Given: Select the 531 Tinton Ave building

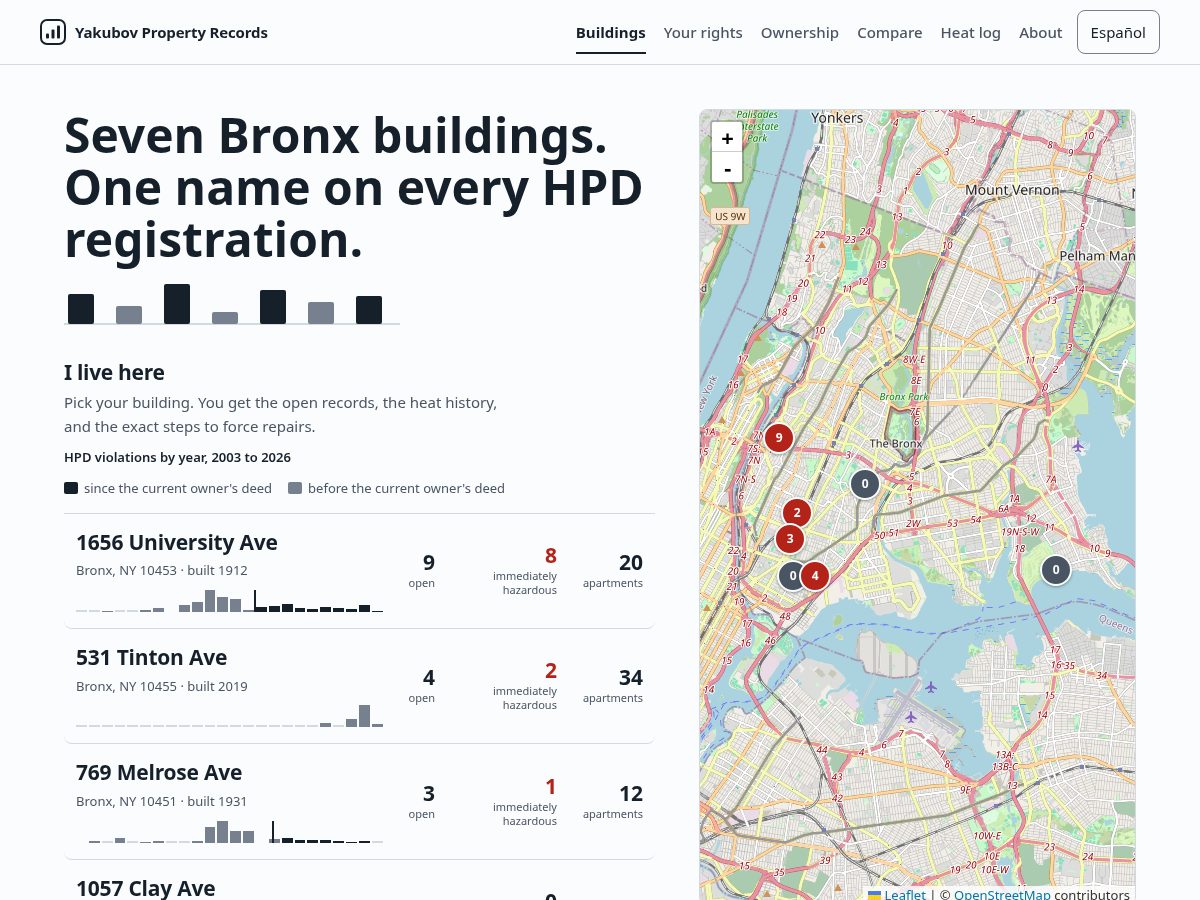Looking at the screenshot, I should (359, 686).
